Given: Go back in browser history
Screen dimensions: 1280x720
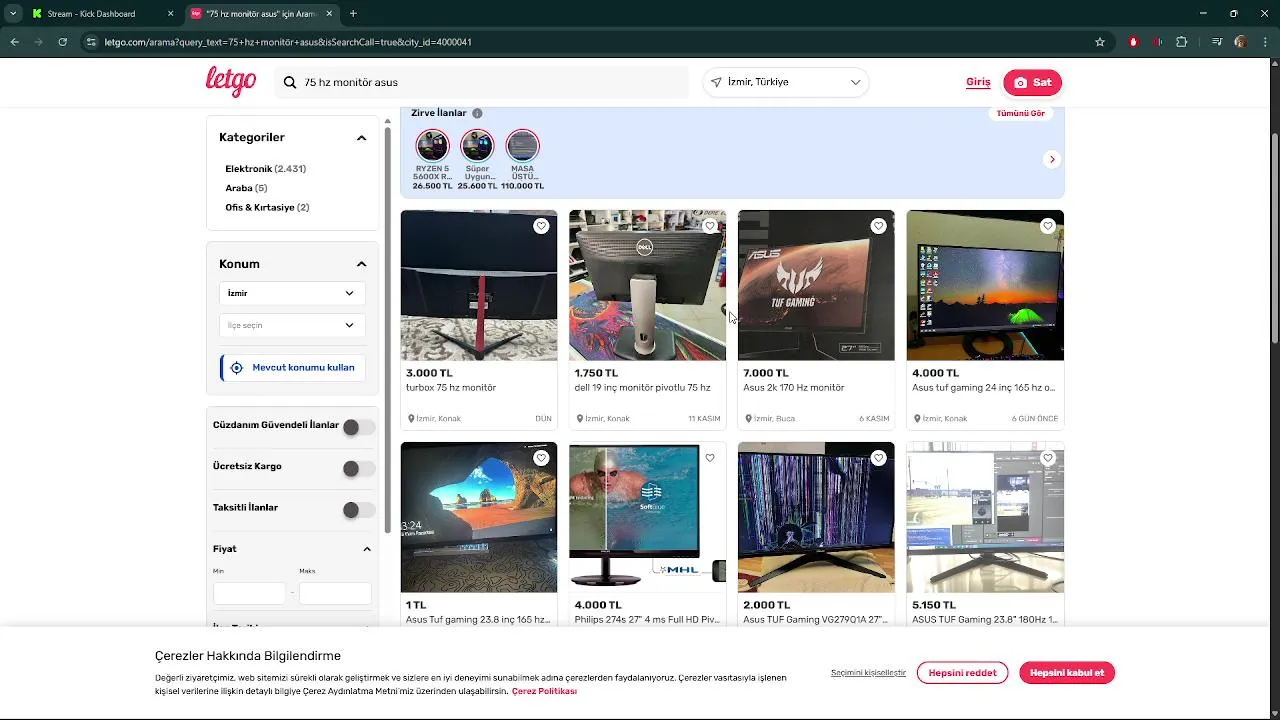Looking at the screenshot, I should pyautogui.click(x=14, y=42).
